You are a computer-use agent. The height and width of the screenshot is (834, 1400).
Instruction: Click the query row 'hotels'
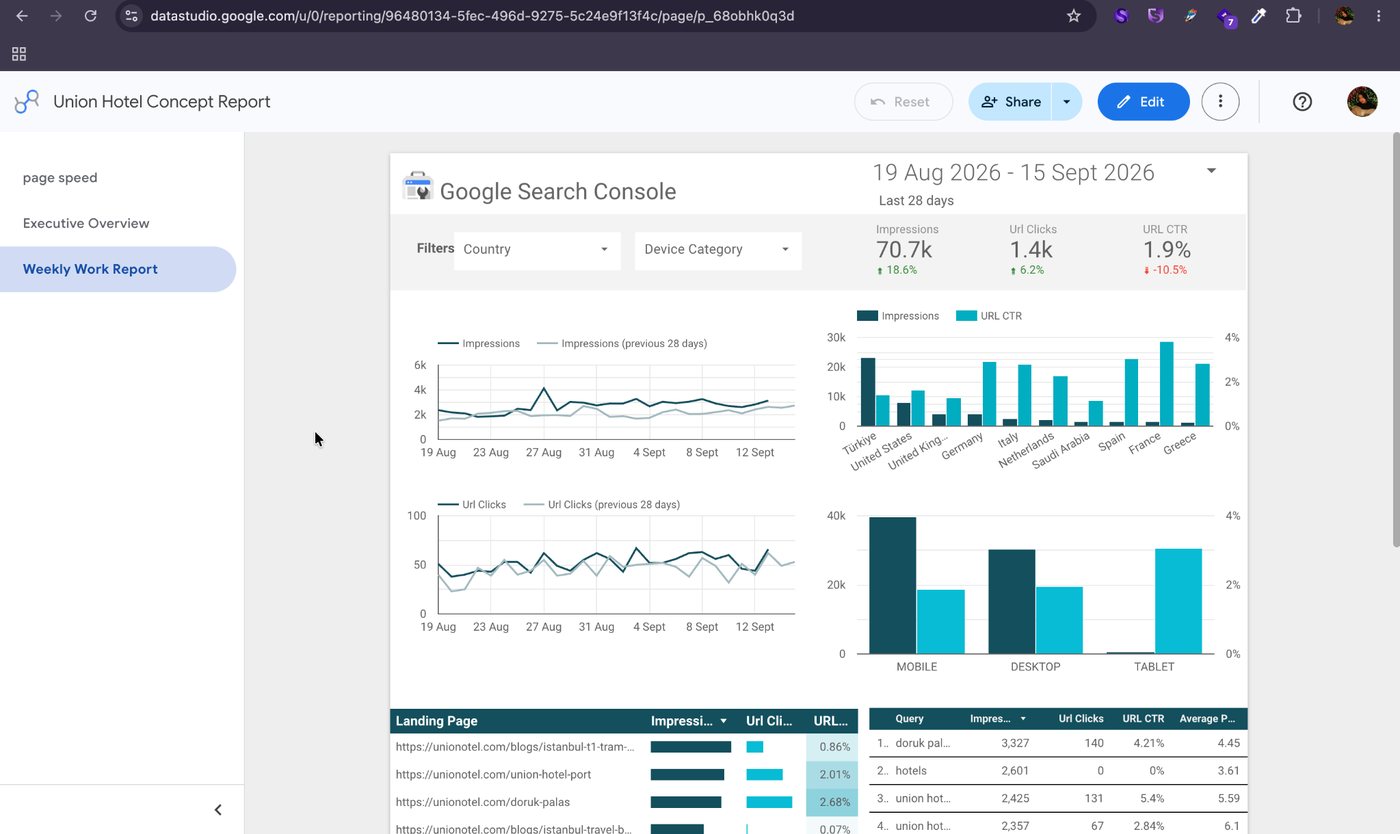point(1058,771)
